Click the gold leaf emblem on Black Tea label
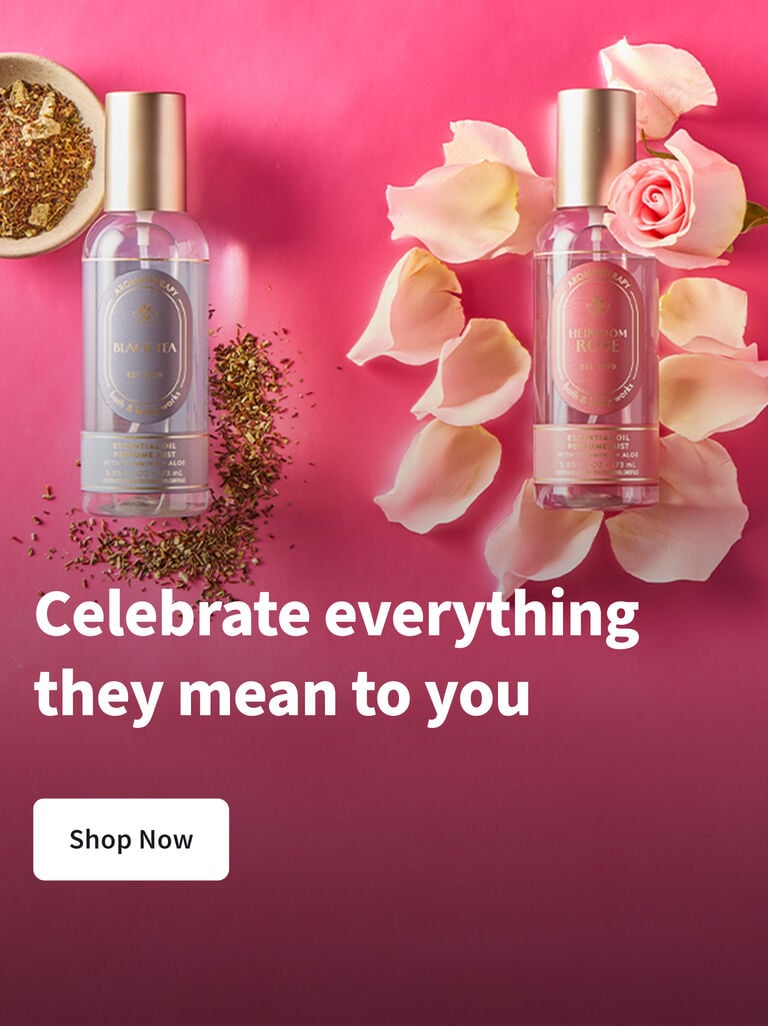The height and width of the screenshot is (1026, 768). pos(144,315)
